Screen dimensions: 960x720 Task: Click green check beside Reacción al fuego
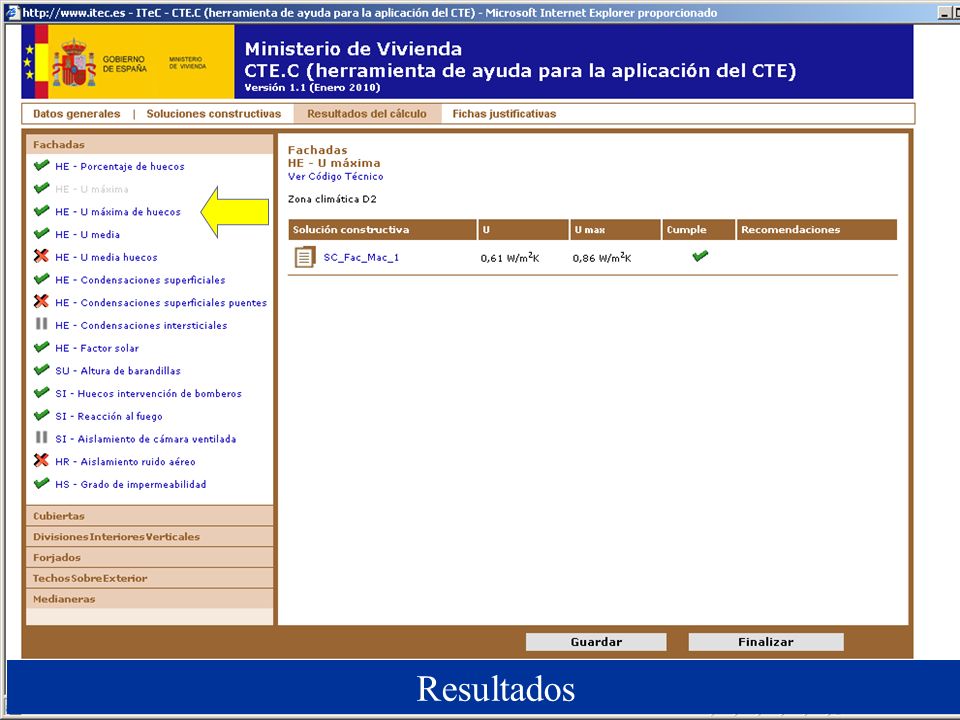[x=42, y=415]
